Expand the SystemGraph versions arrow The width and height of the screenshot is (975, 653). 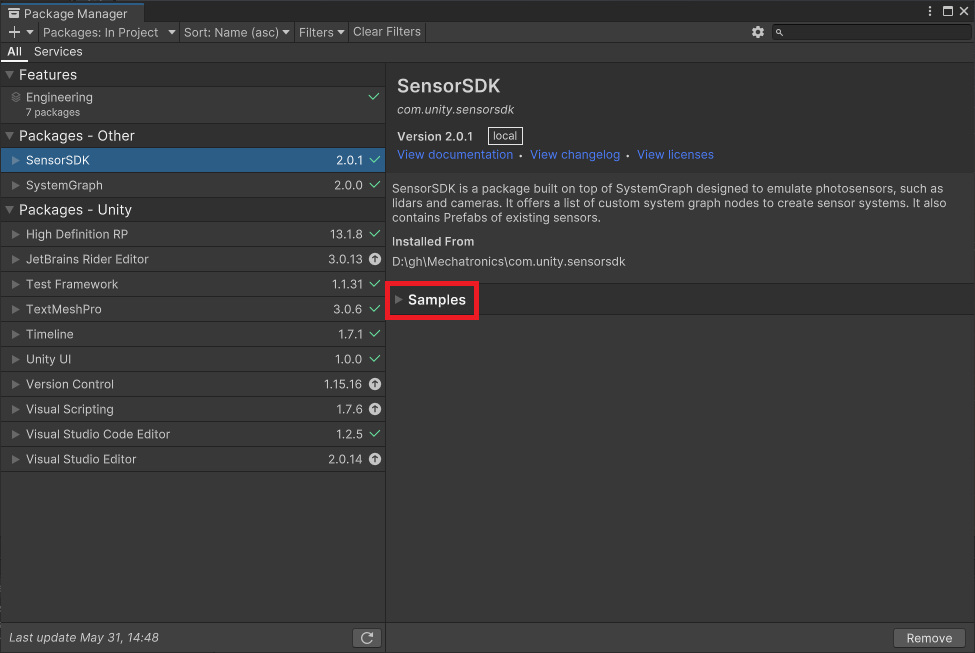[16, 185]
